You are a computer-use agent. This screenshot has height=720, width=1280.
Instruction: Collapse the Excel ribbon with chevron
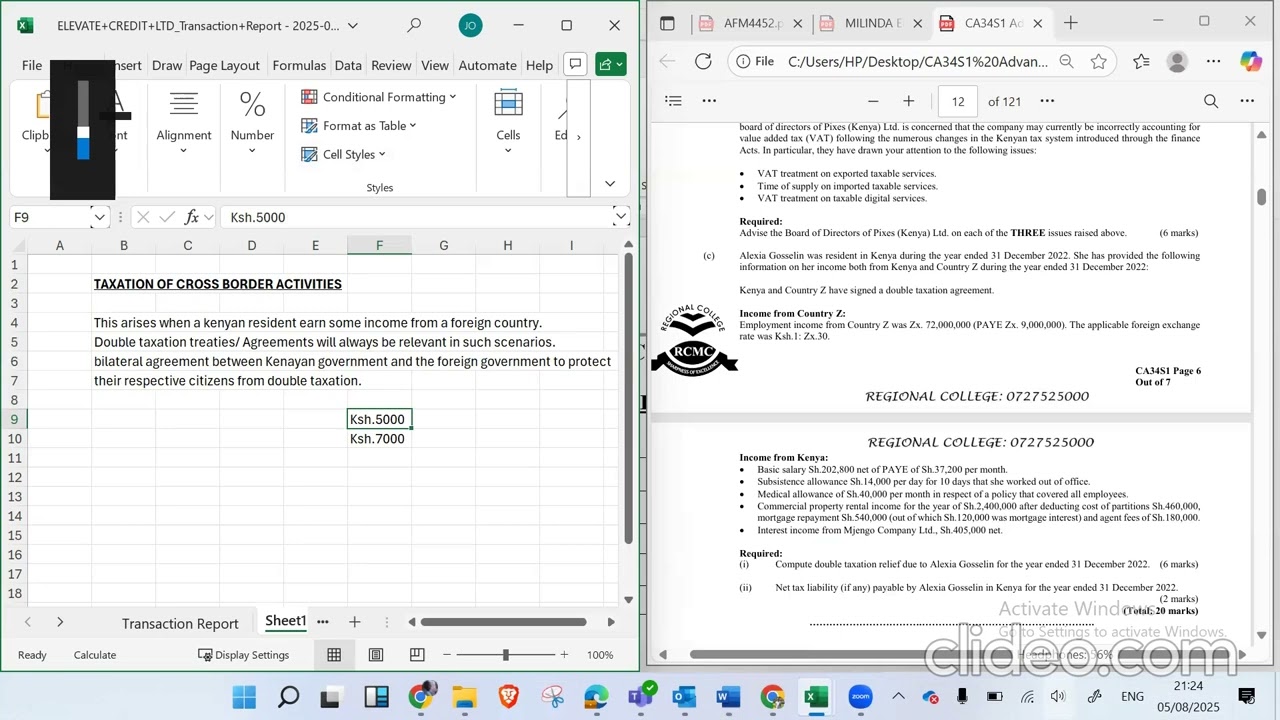[610, 184]
